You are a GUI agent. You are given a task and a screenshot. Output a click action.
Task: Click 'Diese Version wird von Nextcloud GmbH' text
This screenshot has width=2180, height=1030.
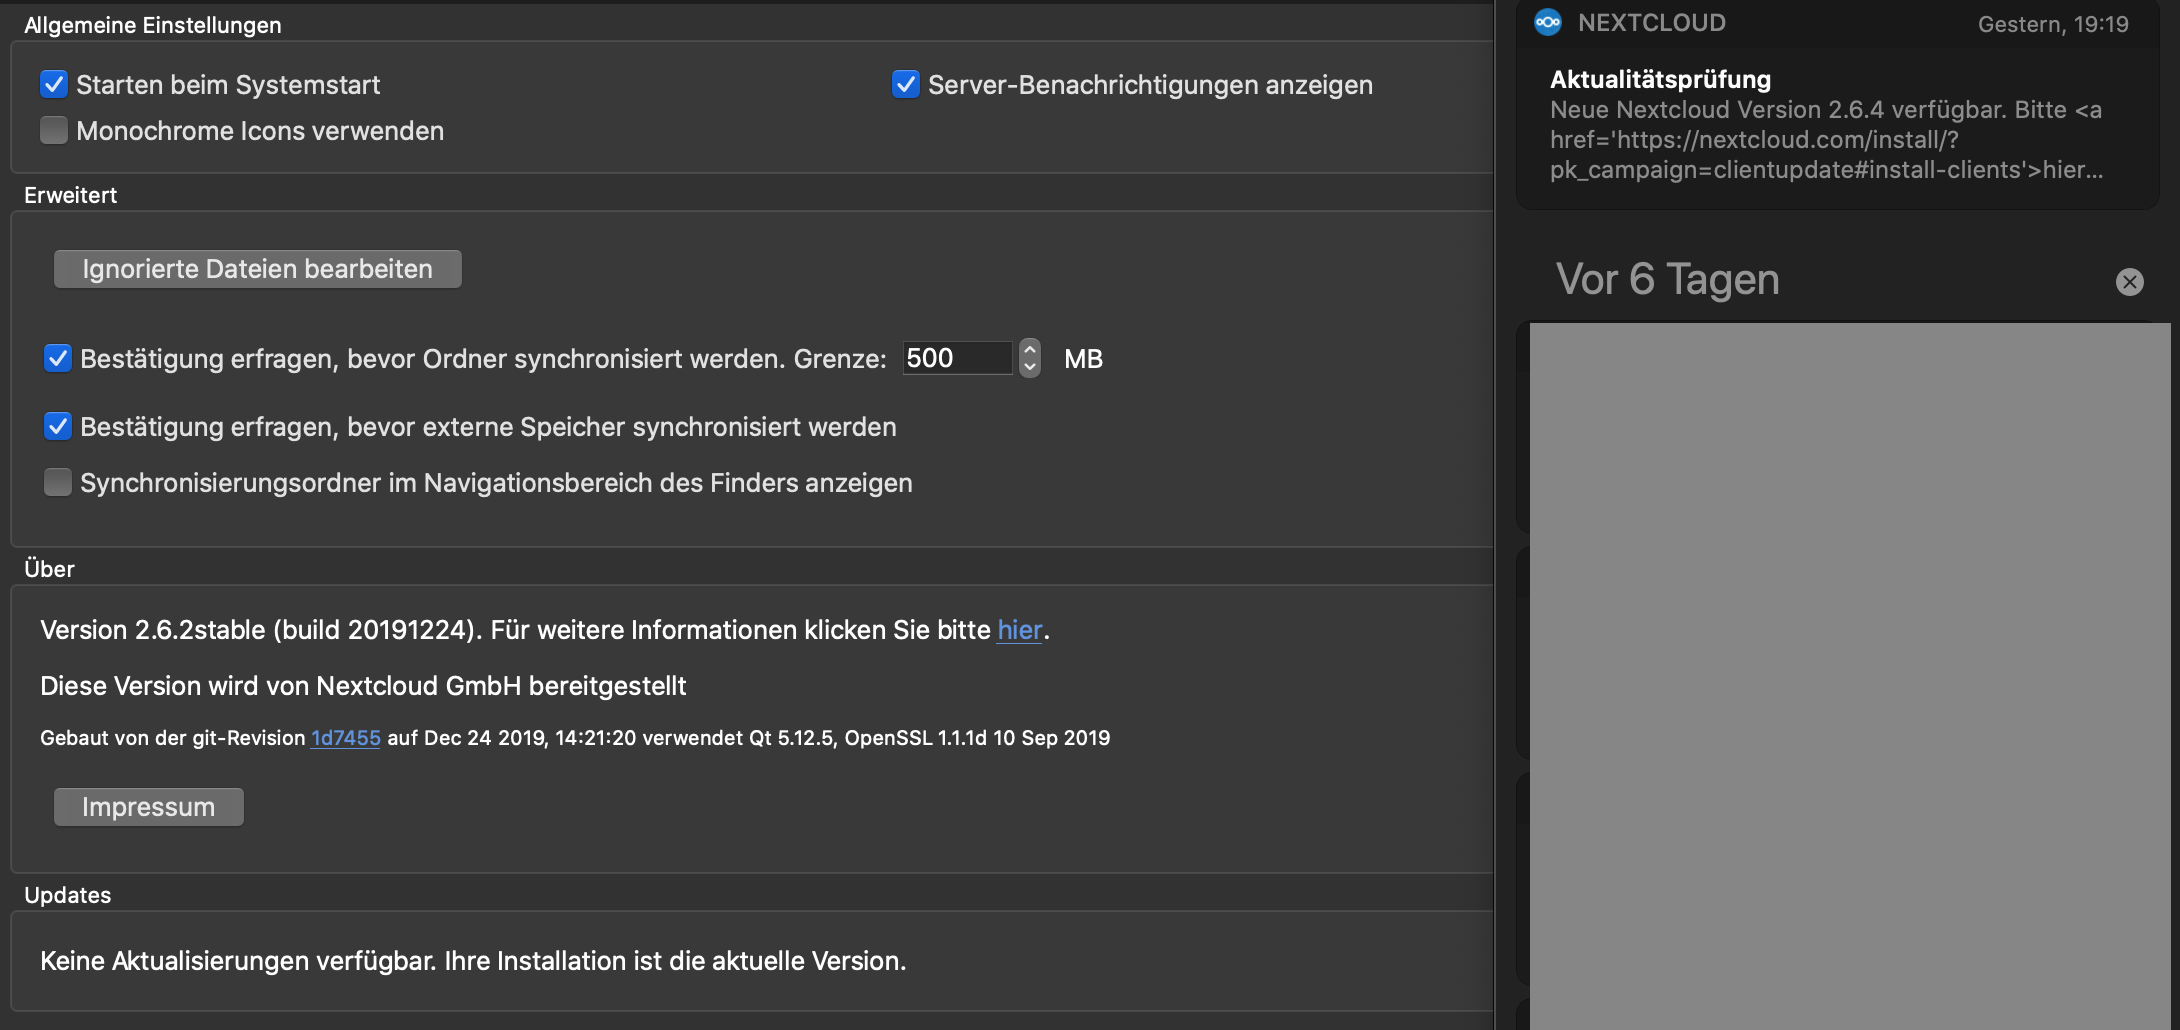click(363, 686)
